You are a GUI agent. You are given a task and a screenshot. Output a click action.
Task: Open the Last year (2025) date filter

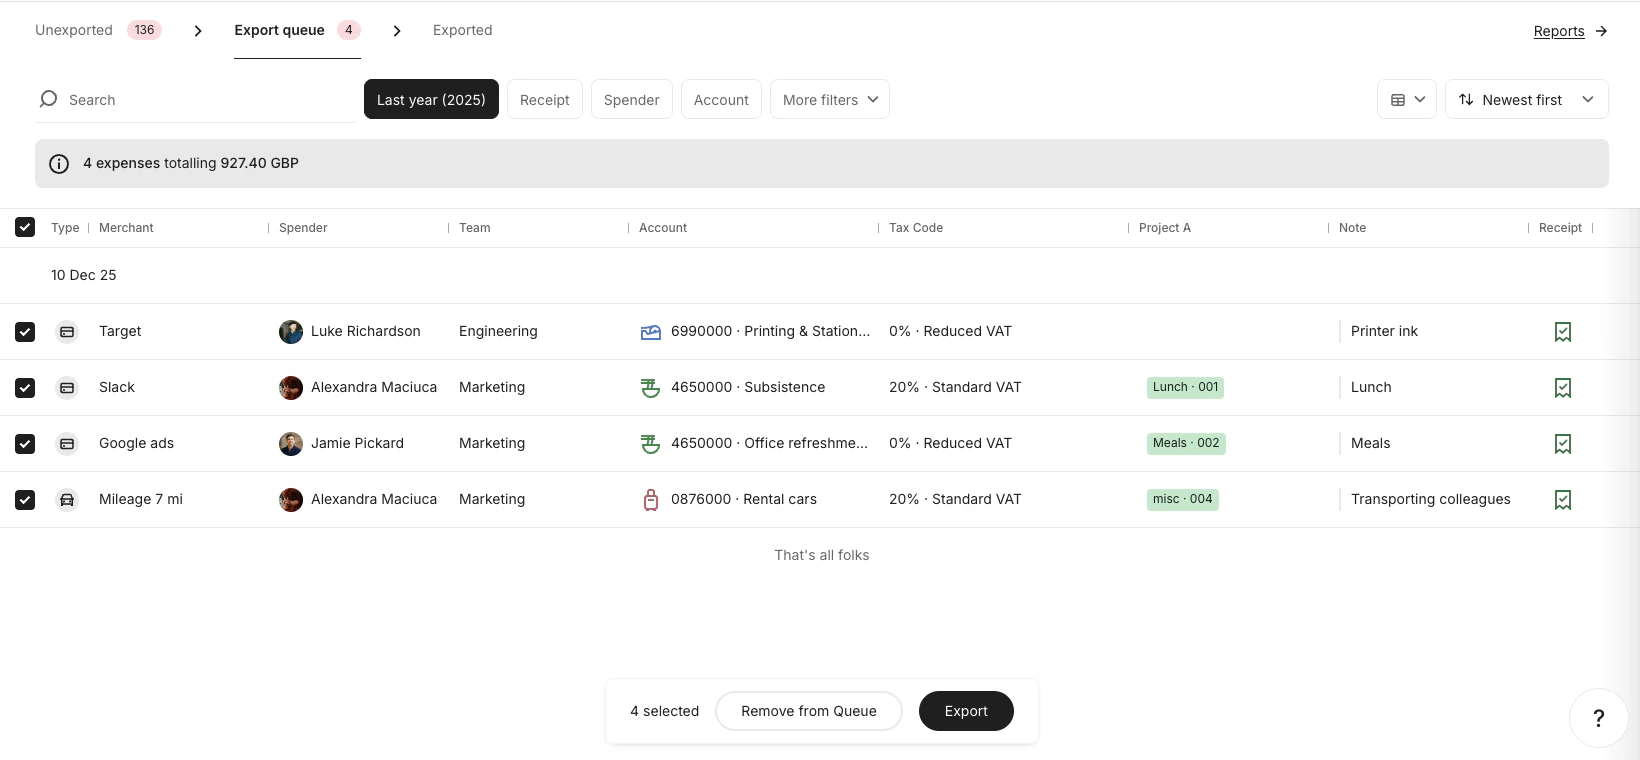coord(431,99)
